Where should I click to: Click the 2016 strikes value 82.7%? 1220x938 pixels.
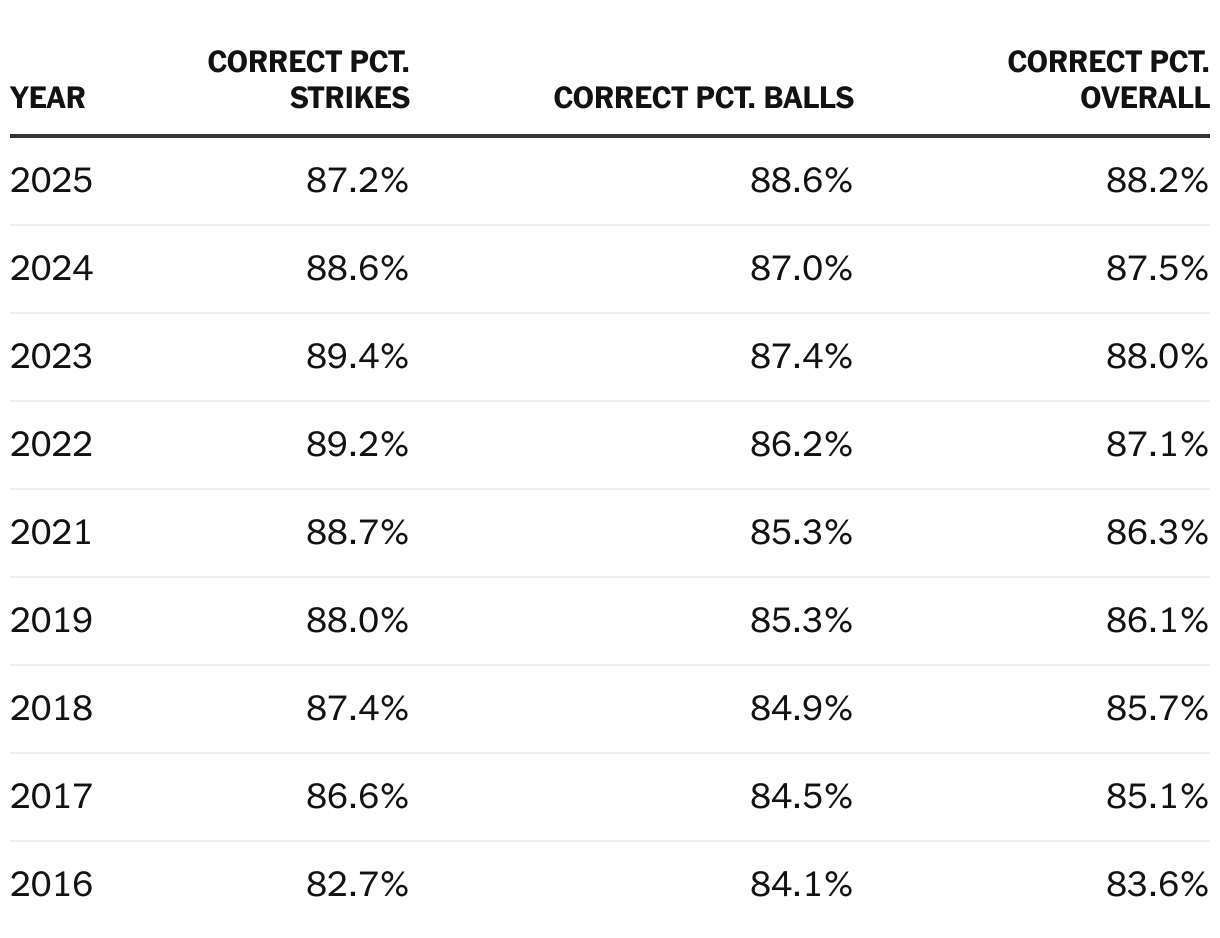point(357,885)
